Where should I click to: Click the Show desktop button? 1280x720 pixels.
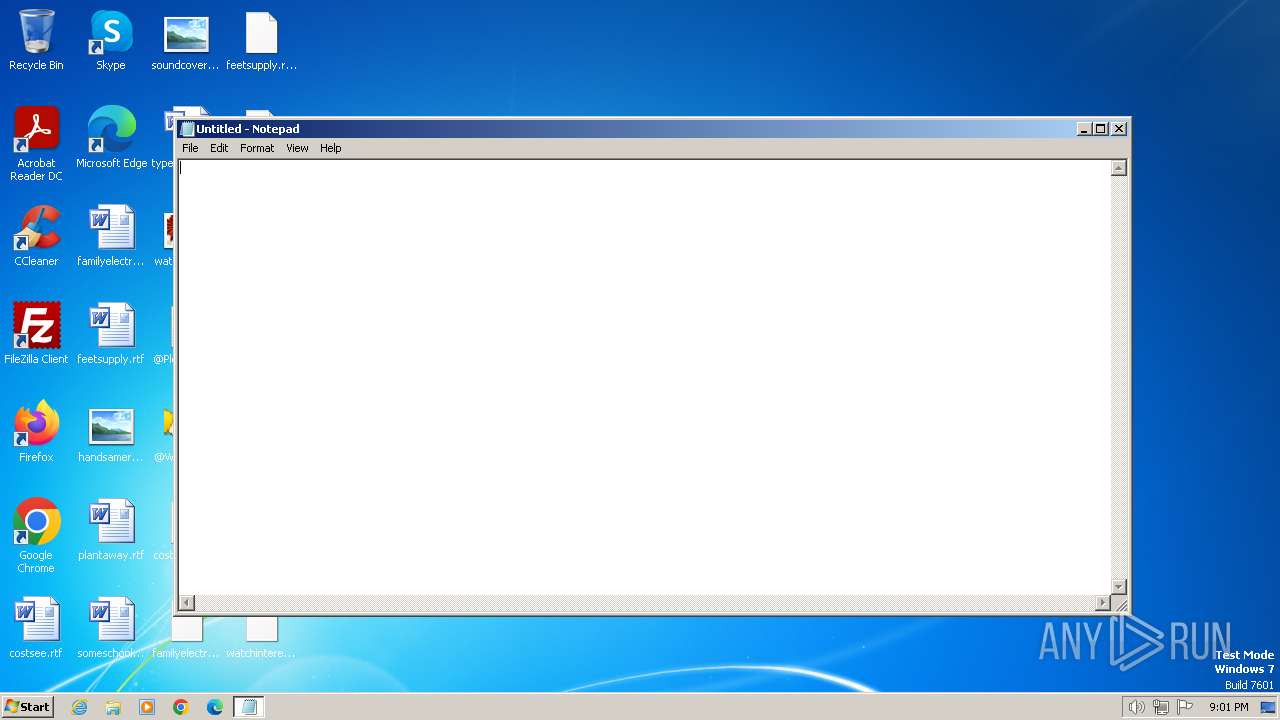[1268, 707]
